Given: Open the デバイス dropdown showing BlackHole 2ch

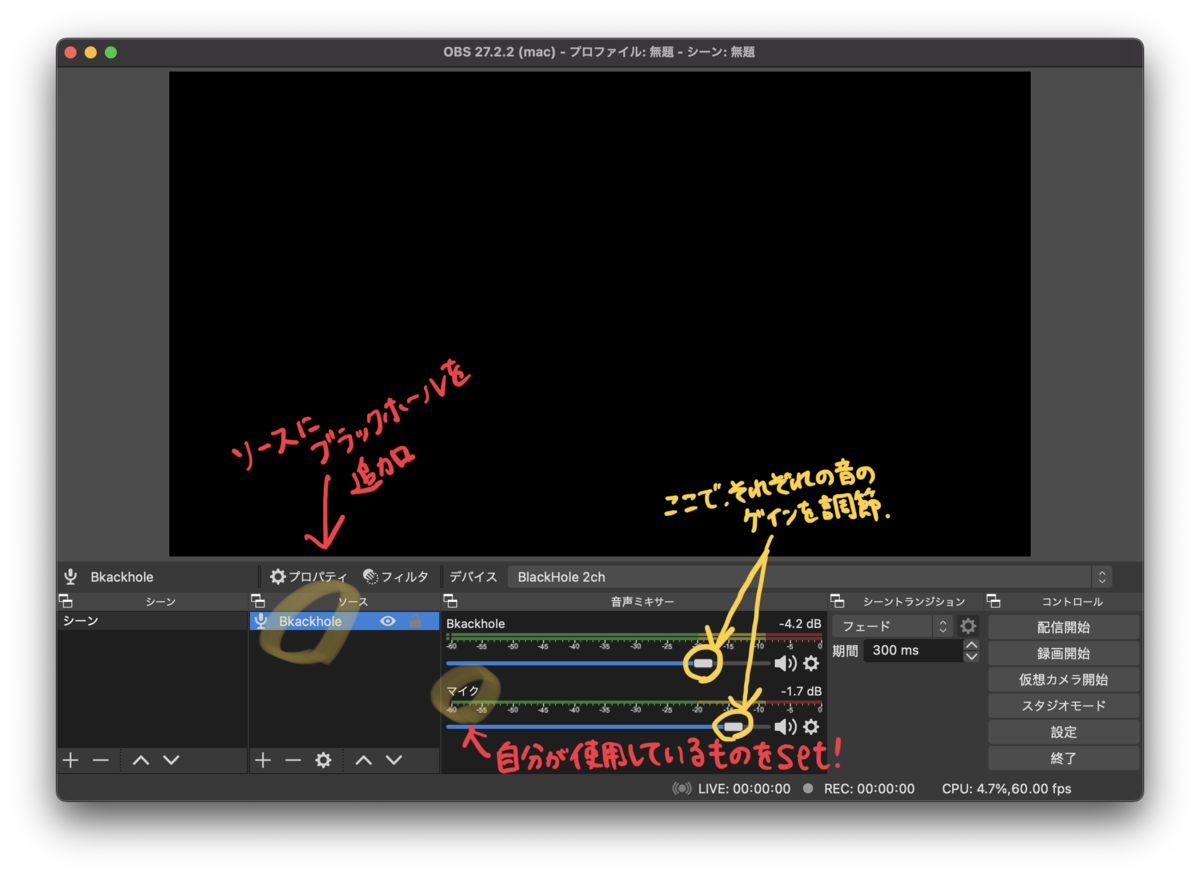Looking at the screenshot, I should click(809, 577).
